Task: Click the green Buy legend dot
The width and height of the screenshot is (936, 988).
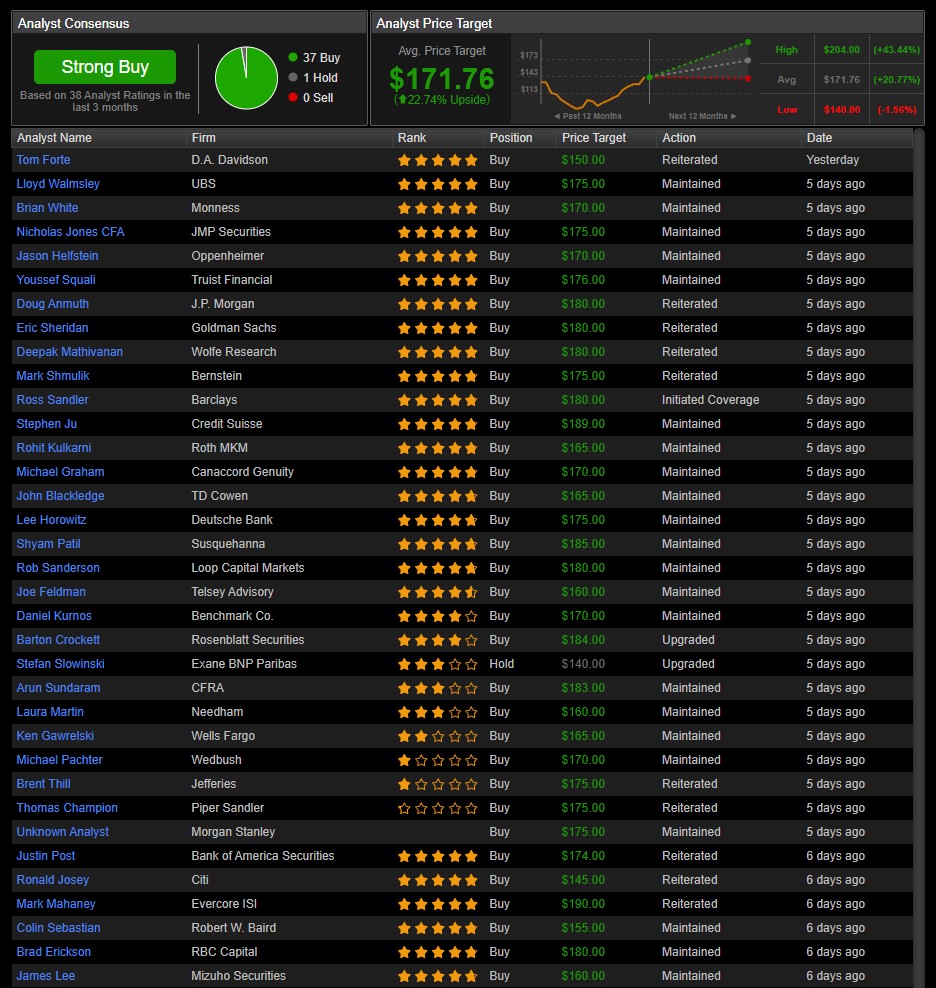Action: [x=292, y=57]
